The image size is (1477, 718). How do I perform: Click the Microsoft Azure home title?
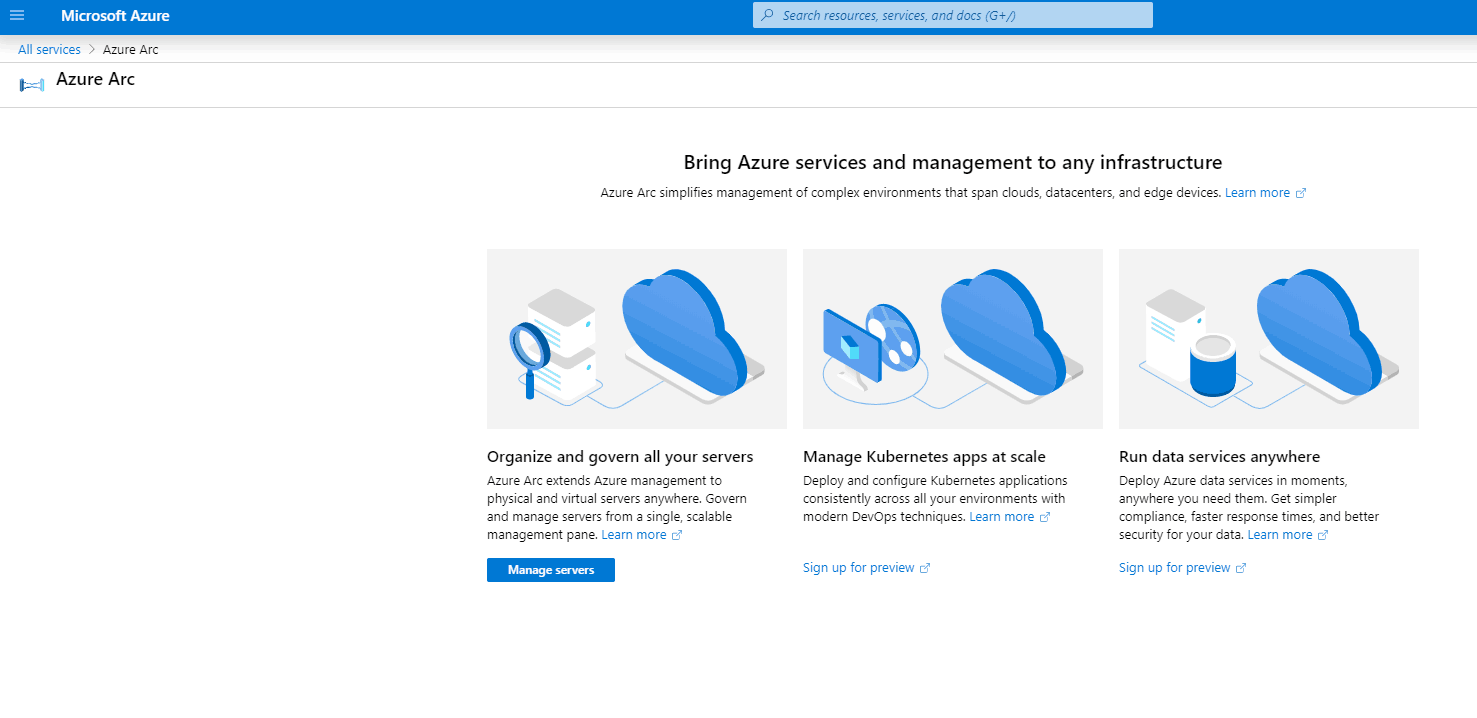(115, 16)
